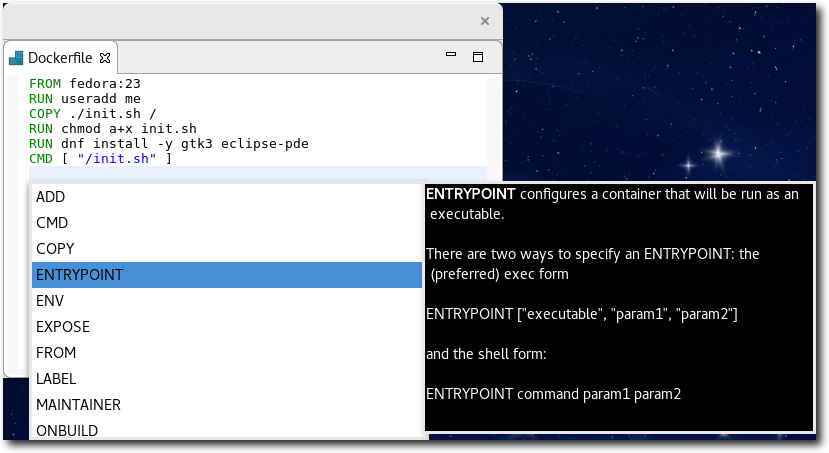Close the window with the X button
Image resolution: width=829 pixels, height=453 pixels.
[x=485, y=20]
